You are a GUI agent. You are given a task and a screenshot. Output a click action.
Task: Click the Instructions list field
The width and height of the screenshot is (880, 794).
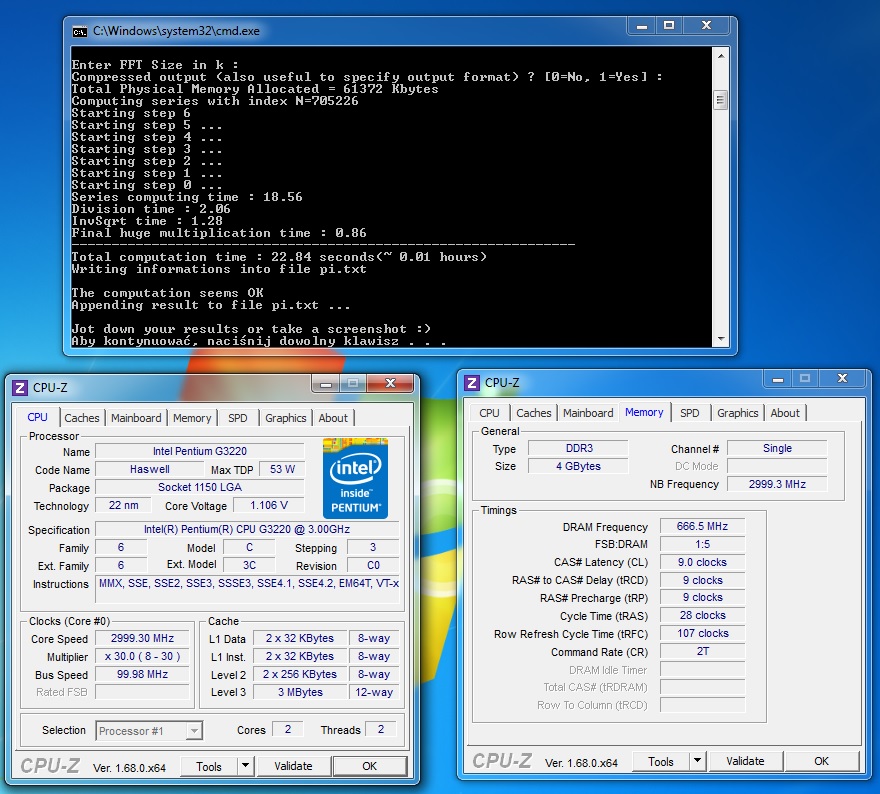(x=248, y=590)
